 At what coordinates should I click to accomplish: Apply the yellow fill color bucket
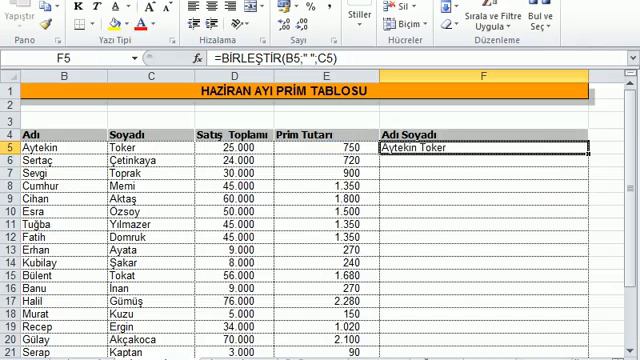click(114, 24)
